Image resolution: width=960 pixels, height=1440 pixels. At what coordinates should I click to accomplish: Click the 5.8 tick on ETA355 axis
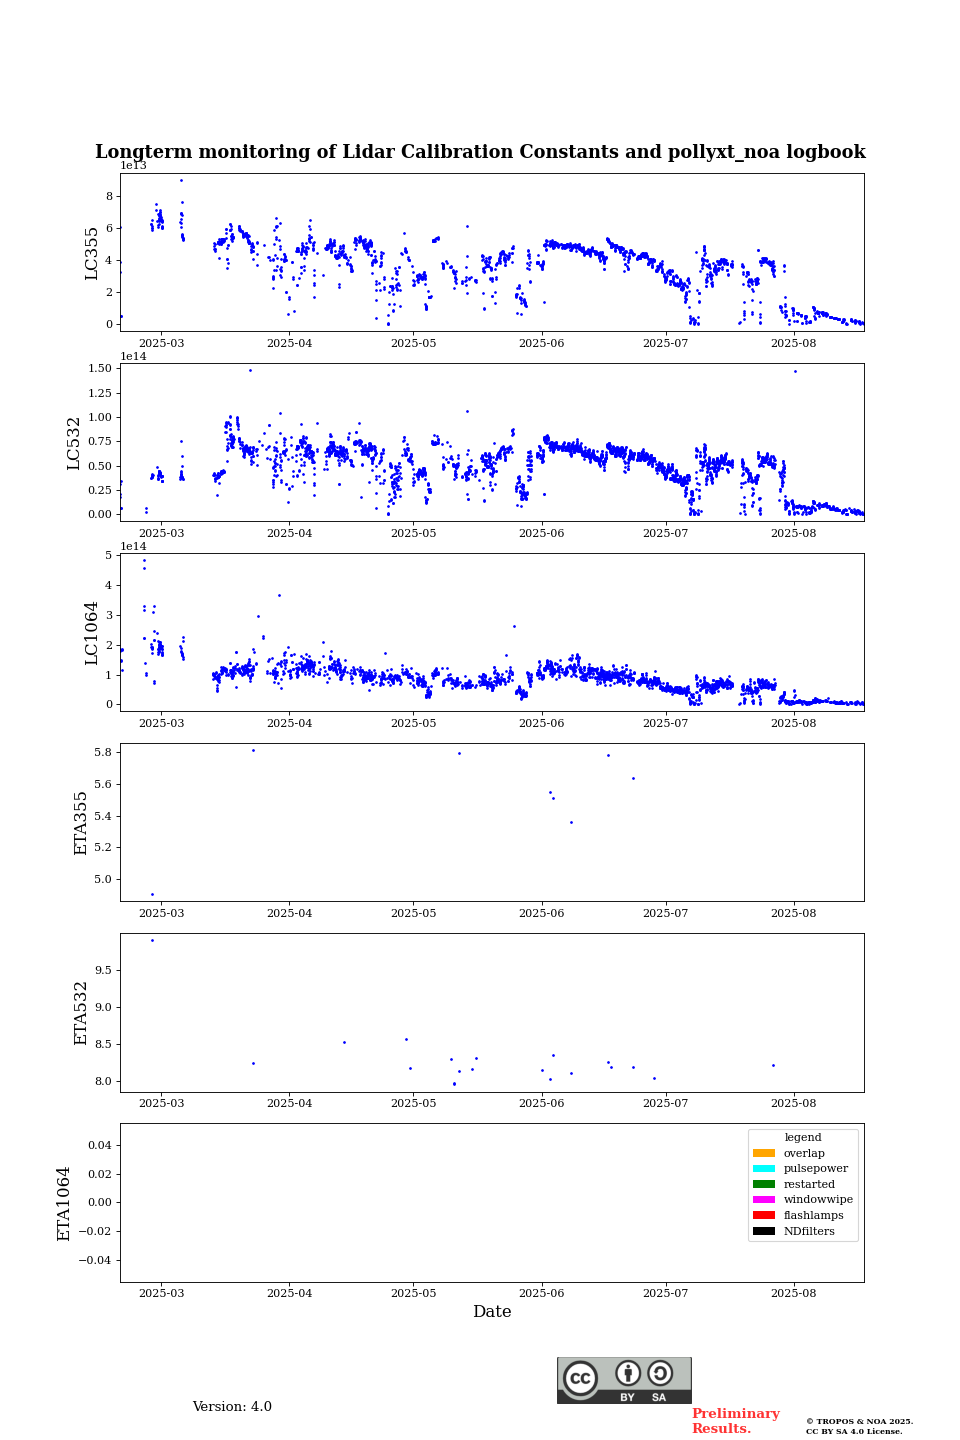pyautogui.click(x=103, y=752)
